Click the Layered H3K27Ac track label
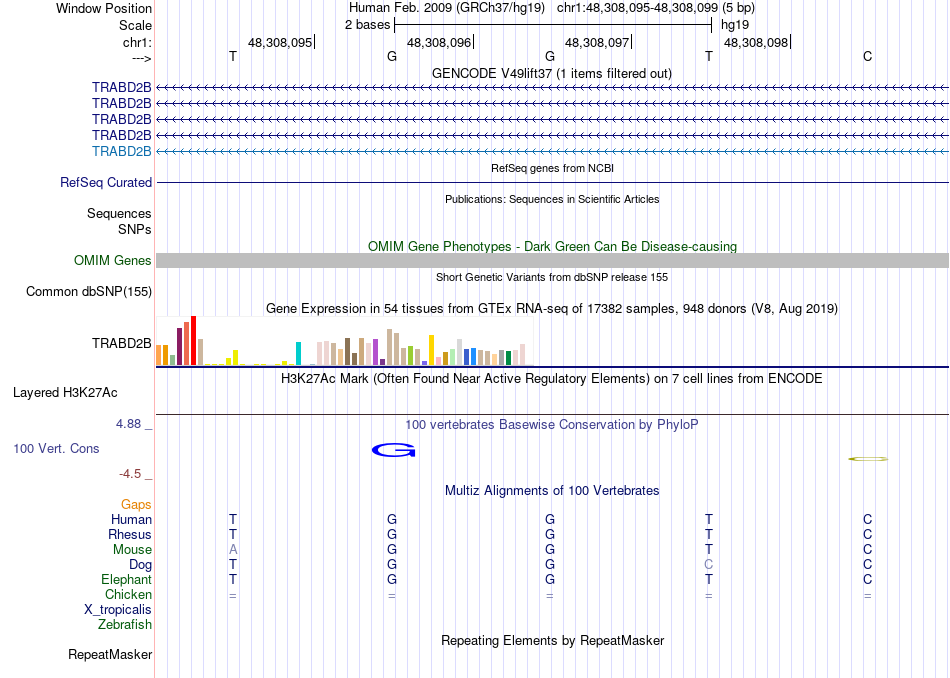The image size is (950, 678). (x=65, y=393)
